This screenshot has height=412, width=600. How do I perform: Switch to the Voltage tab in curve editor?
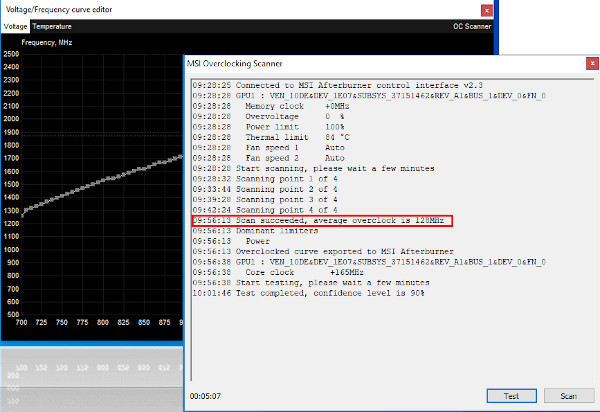click(15, 26)
